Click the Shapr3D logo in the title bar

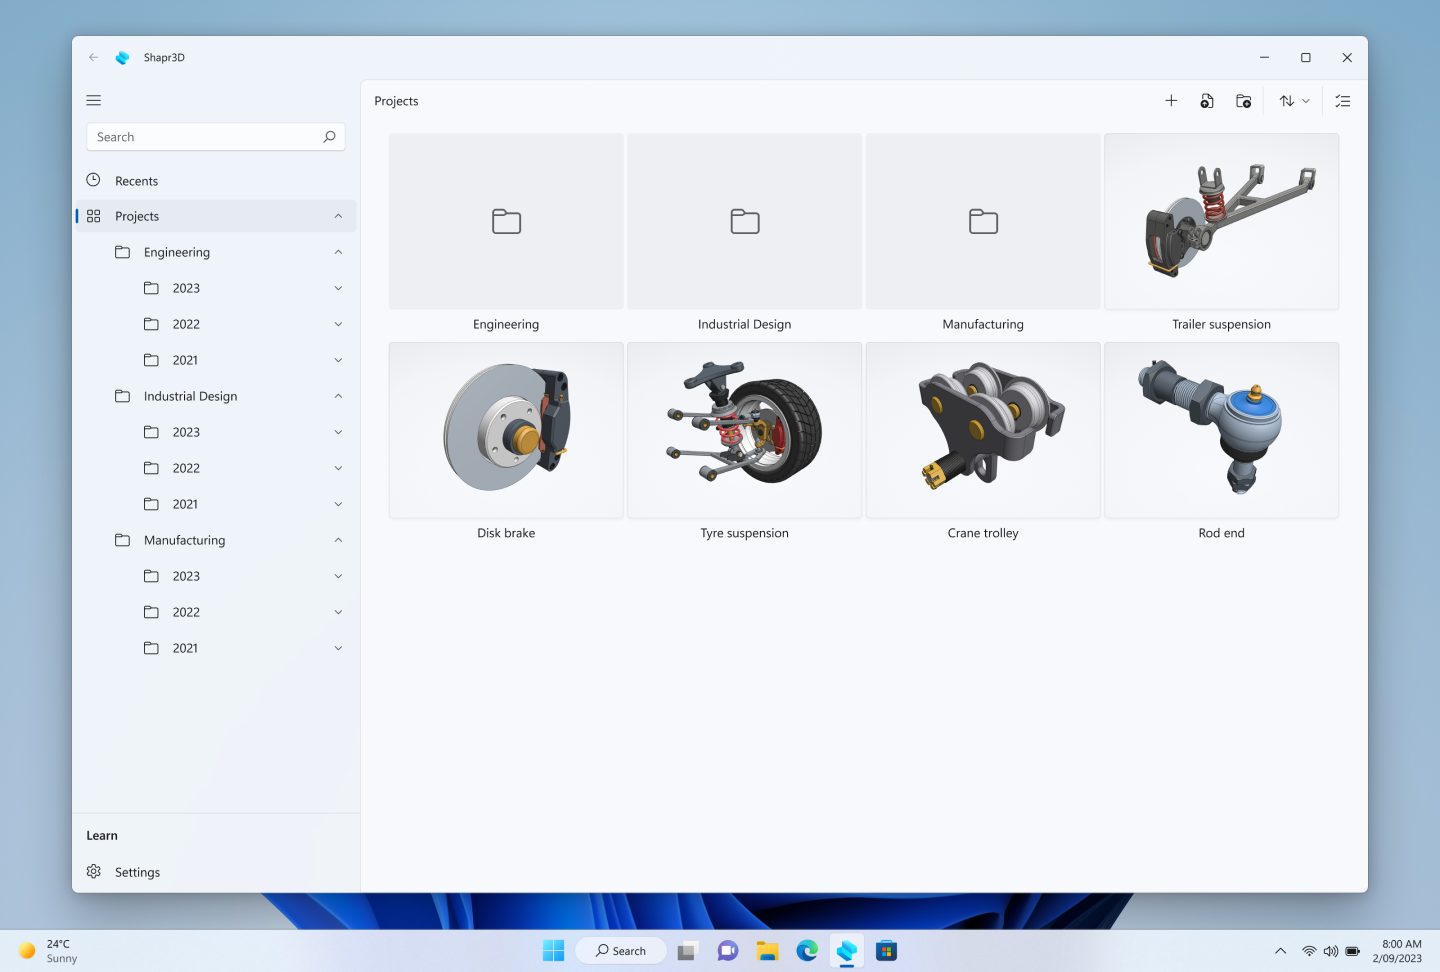(x=122, y=57)
